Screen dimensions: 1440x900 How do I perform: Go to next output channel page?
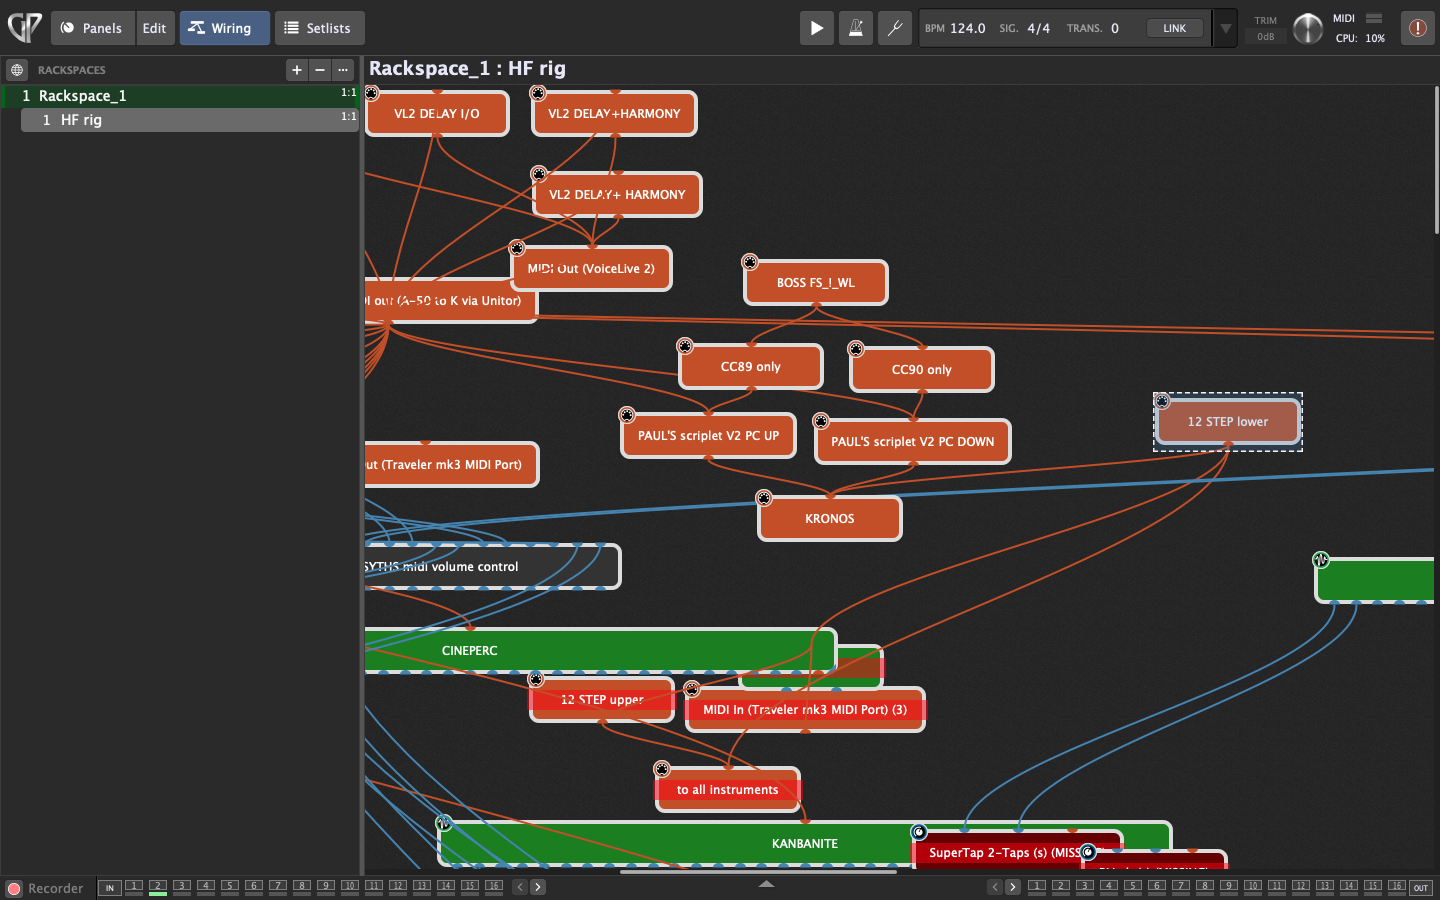pos(1013,887)
